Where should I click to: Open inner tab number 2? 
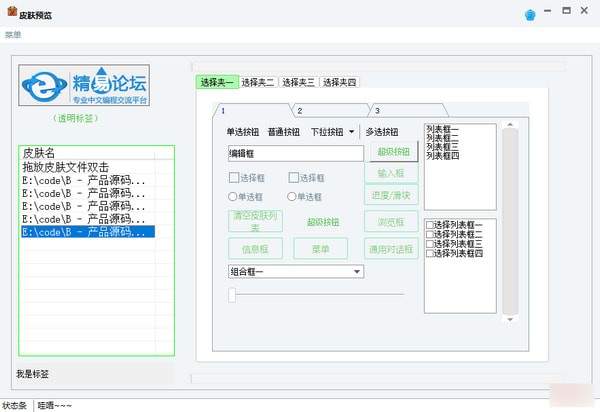click(300, 110)
